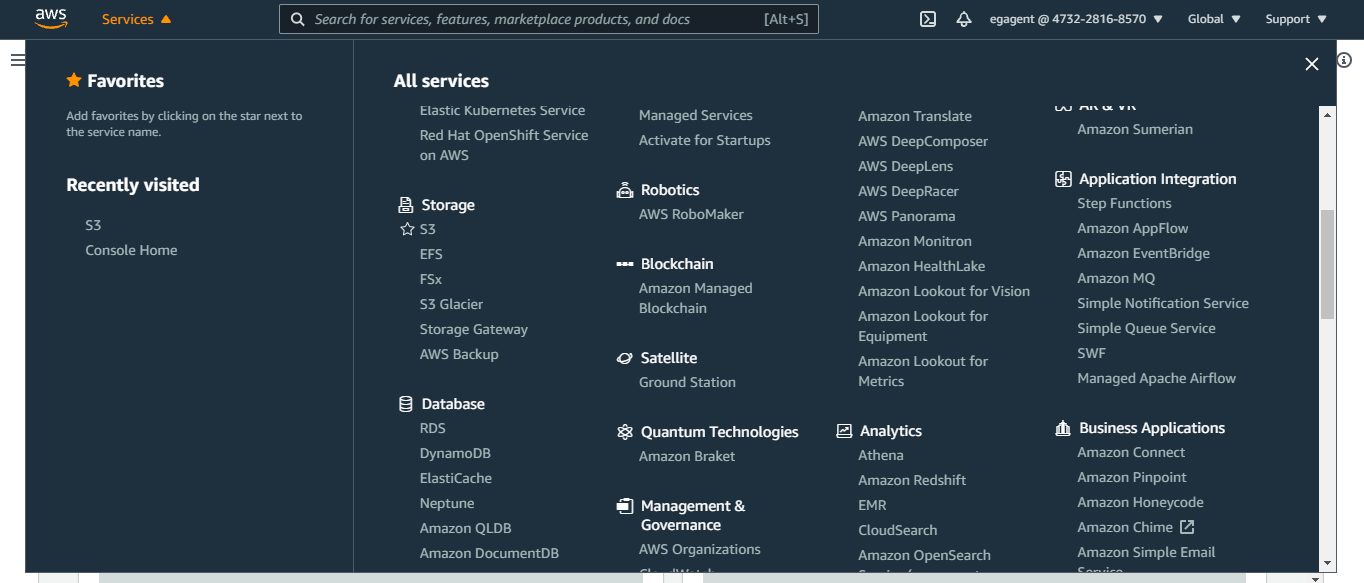The image size is (1364, 583).
Task: Expand the egagent account dropdown
Action: point(1076,19)
